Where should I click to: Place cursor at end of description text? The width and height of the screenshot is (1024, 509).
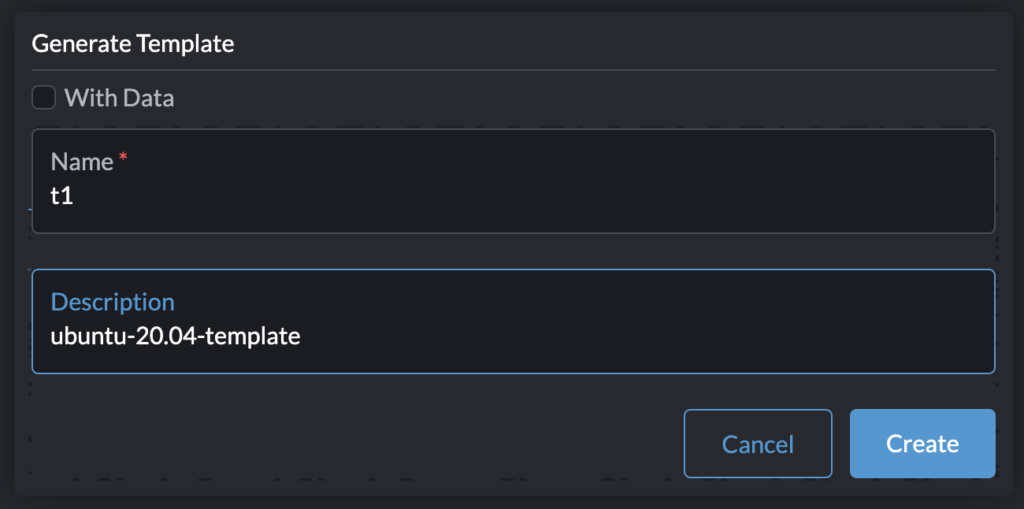[302, 336]
